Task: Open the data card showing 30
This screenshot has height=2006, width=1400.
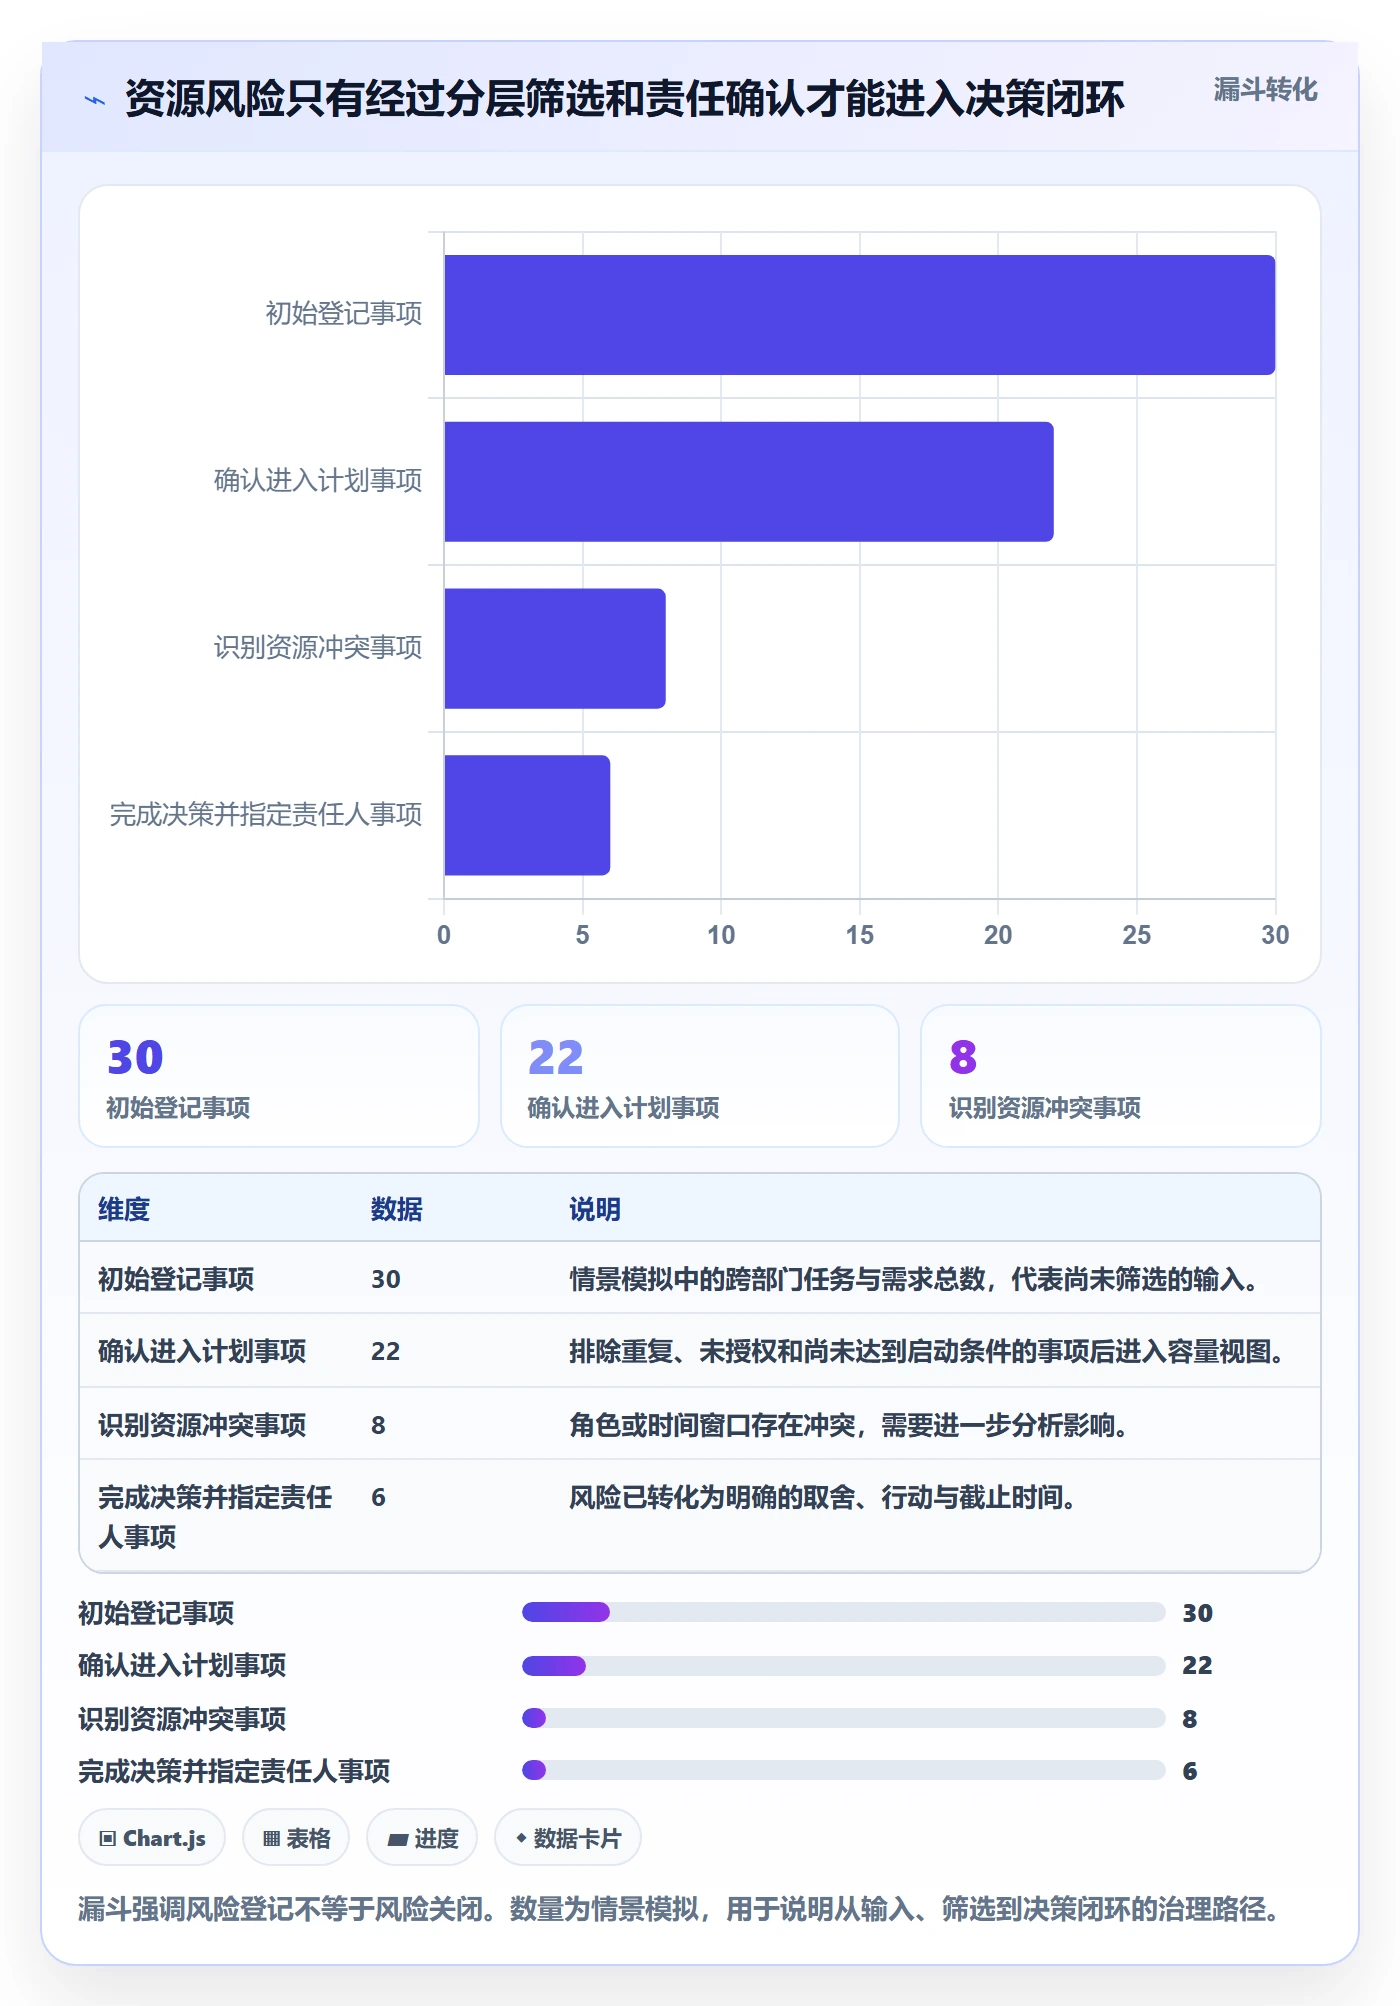Action: pyautogui.click(x=279, y=1076)
